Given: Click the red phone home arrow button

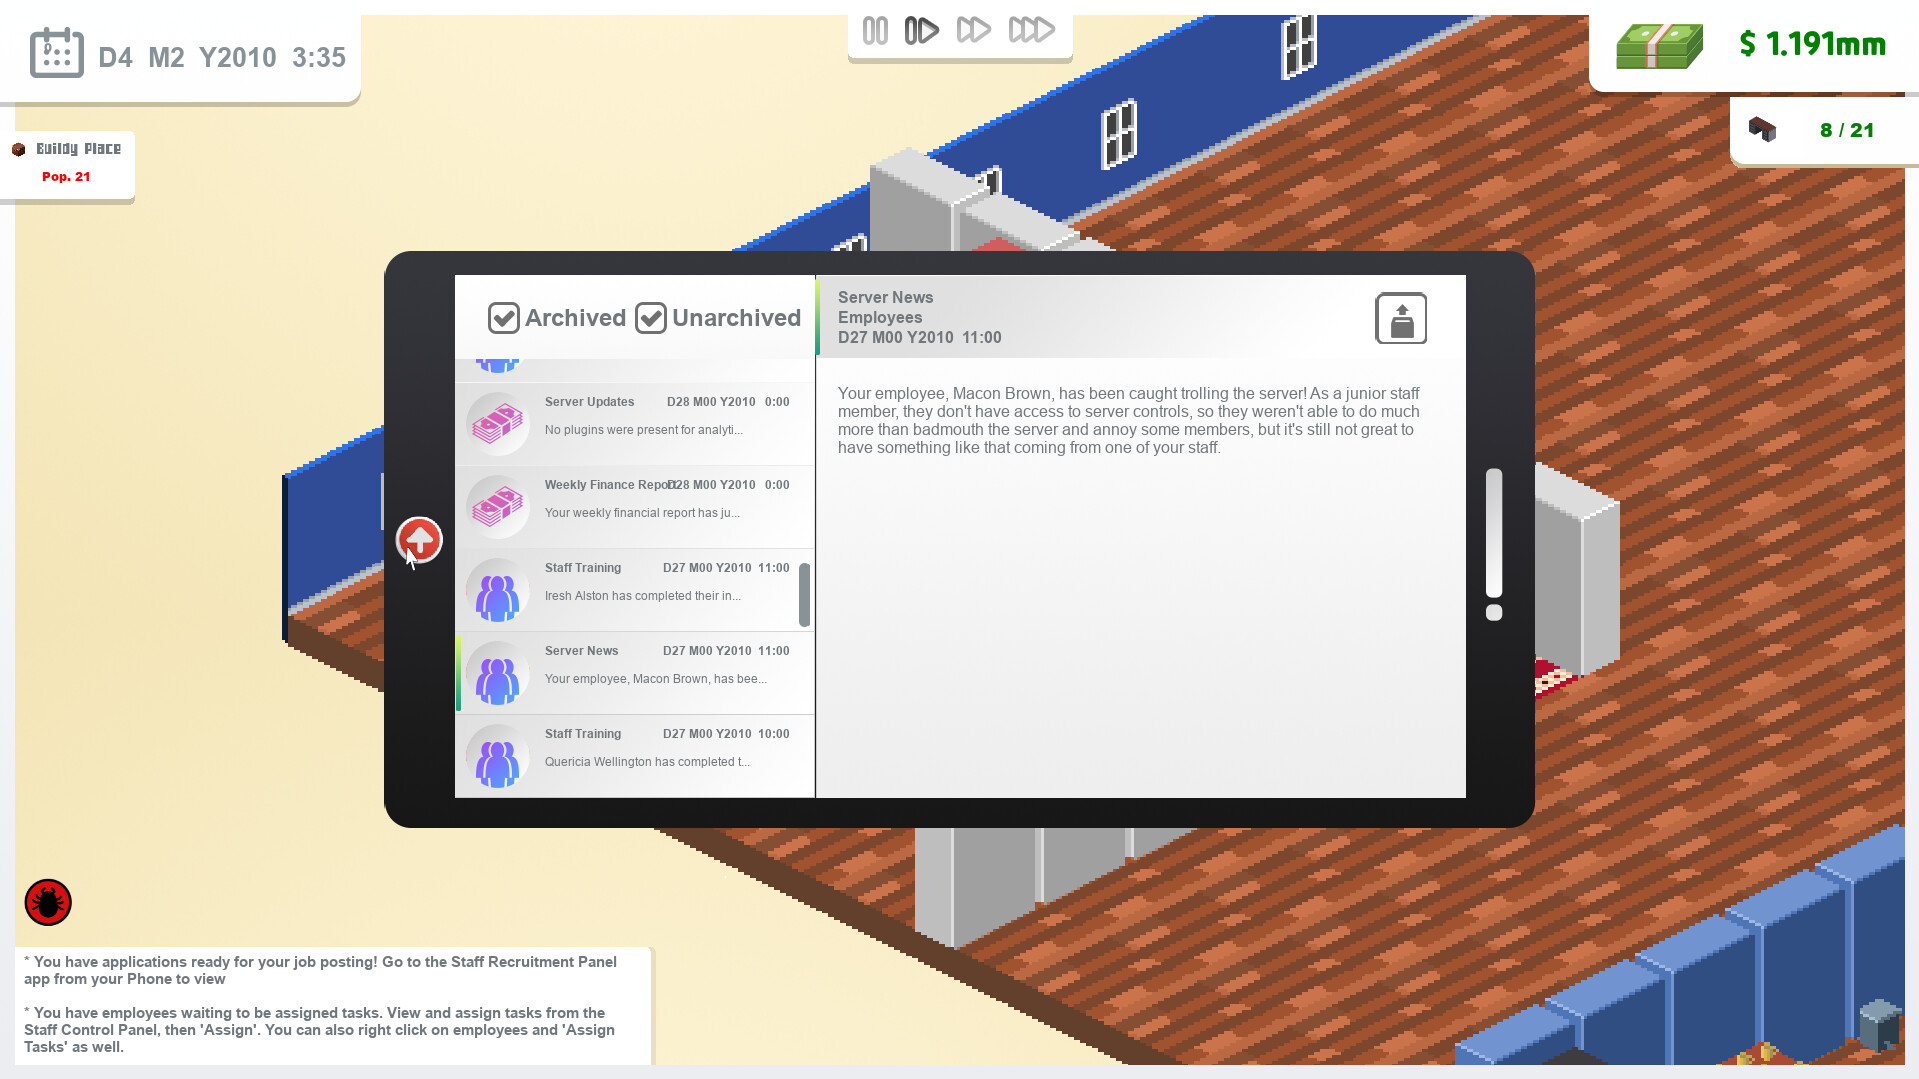Looking at the screenshot, I should pyautogui.click(x=419, y=540).
